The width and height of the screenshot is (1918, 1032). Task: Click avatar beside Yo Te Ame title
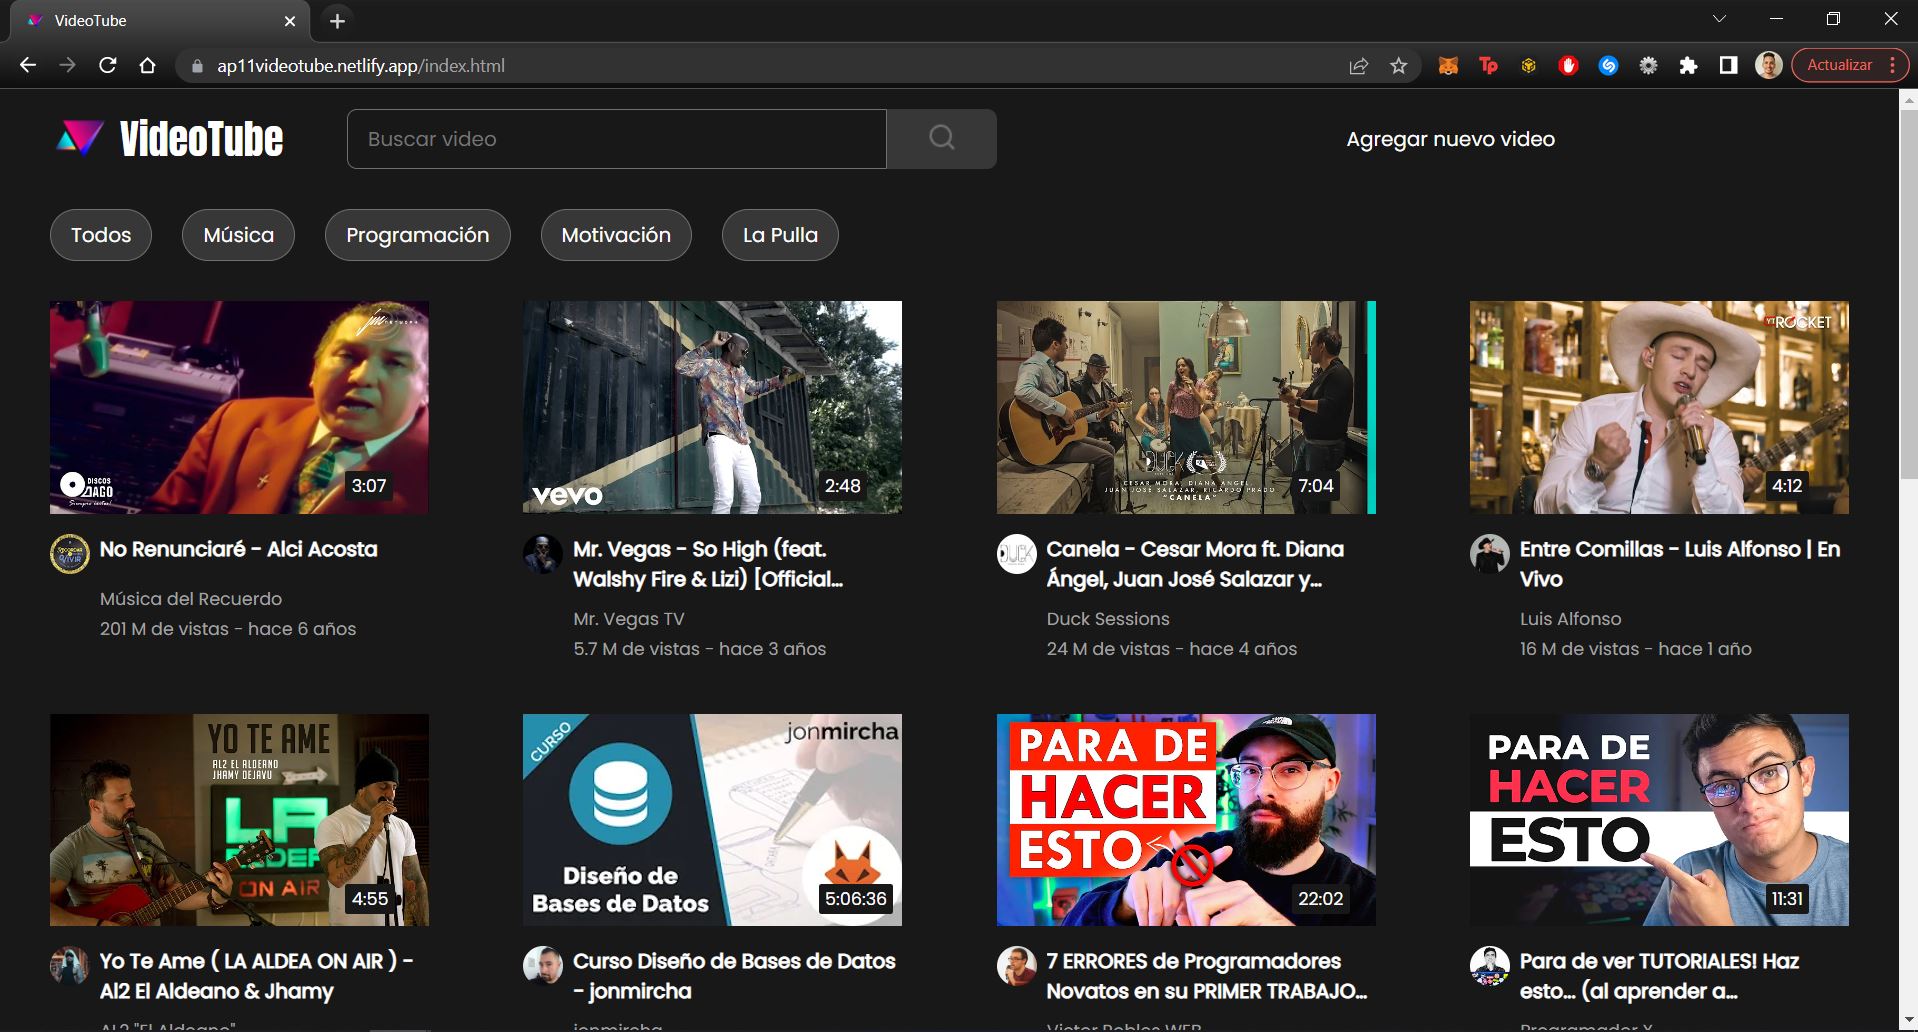[x=70, y=966]
